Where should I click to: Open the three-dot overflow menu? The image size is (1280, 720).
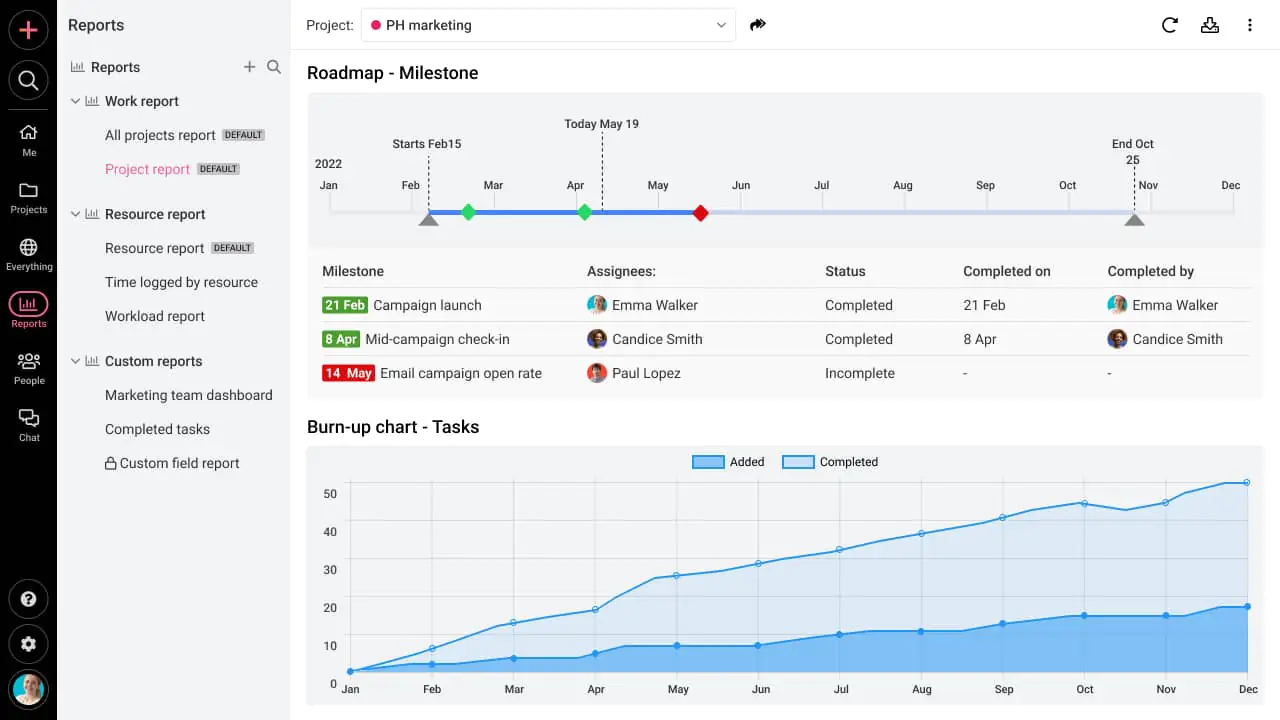click(1250, 25)
